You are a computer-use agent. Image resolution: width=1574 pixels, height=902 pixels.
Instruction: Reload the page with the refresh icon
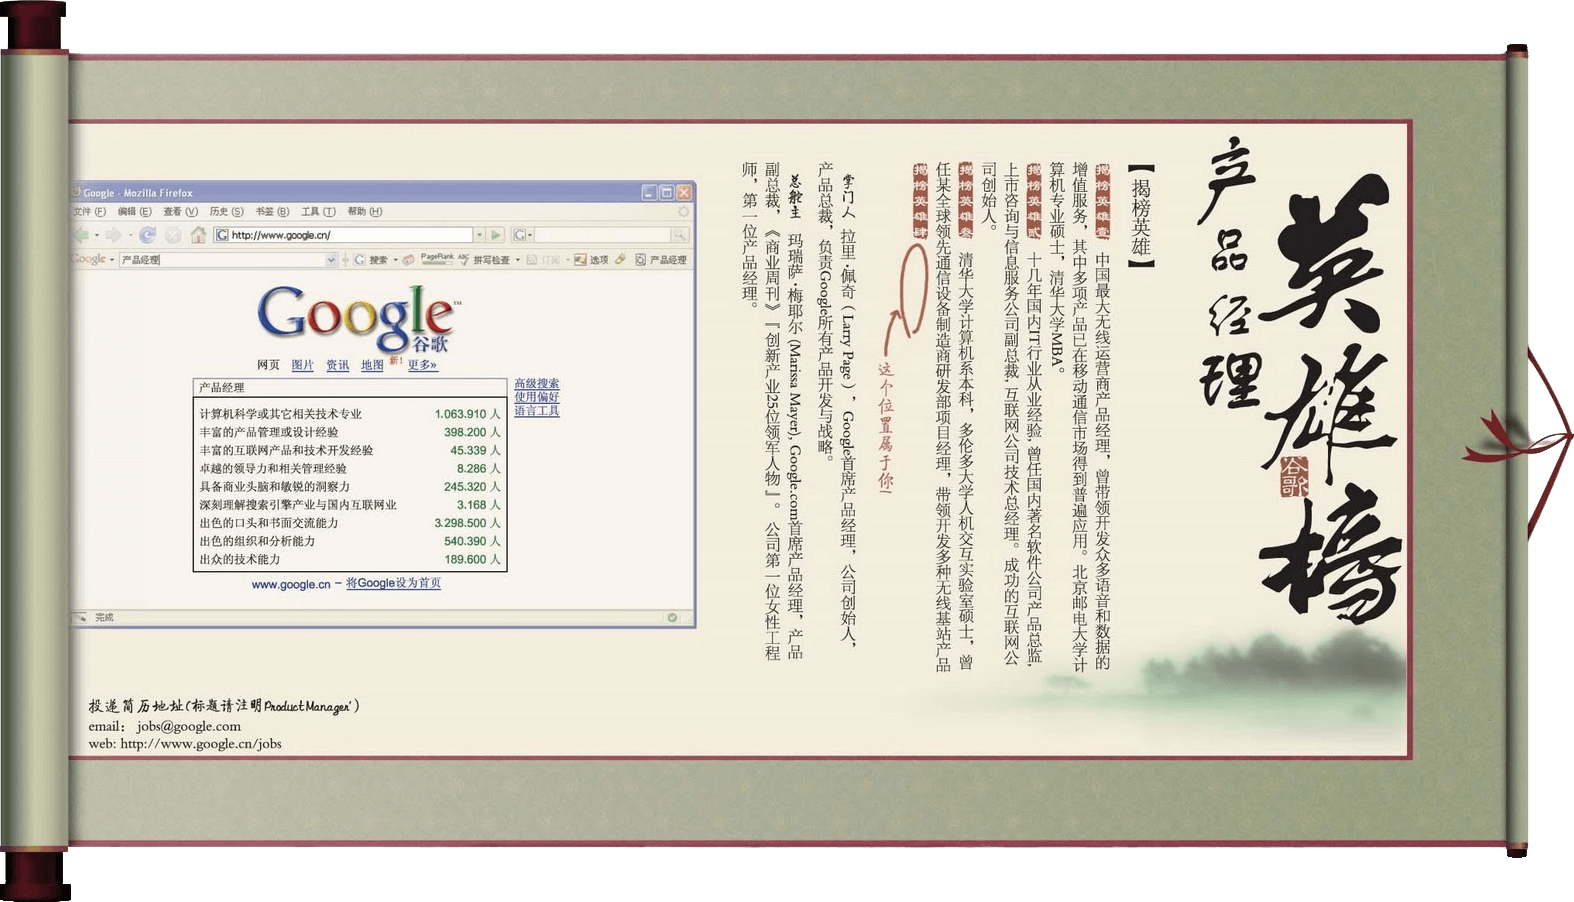(x=147, y=235)
